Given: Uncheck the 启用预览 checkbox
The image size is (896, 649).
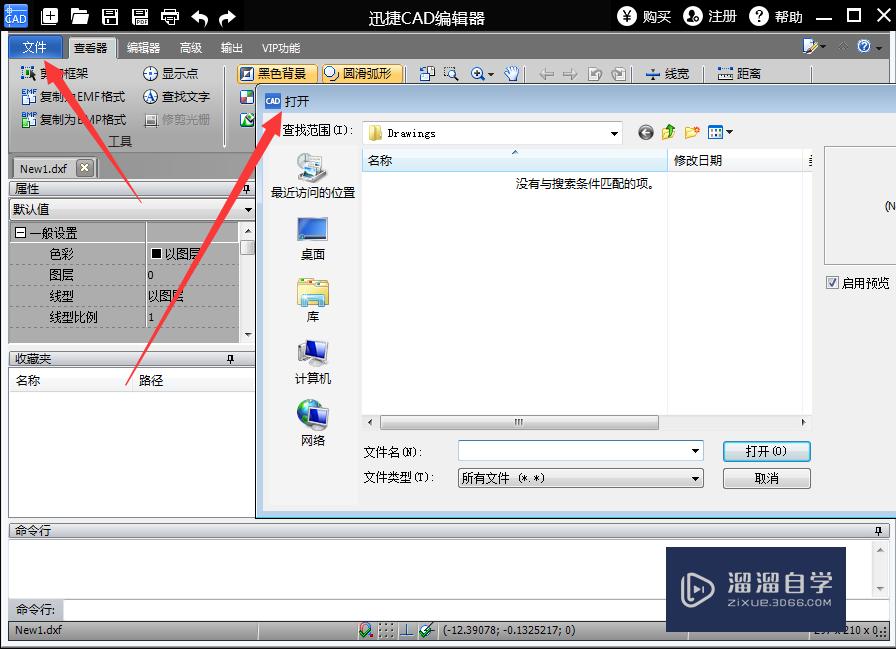Looking at the screenshot, I should 832,282.
